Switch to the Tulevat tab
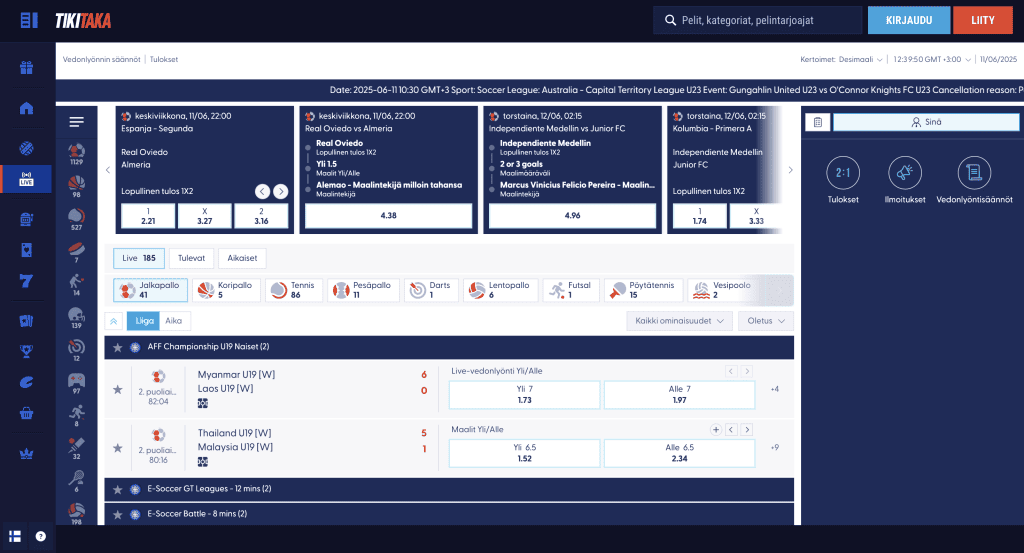Image resolution: width=1024 pixels, height=553 pixels. [x=191, y=258]
